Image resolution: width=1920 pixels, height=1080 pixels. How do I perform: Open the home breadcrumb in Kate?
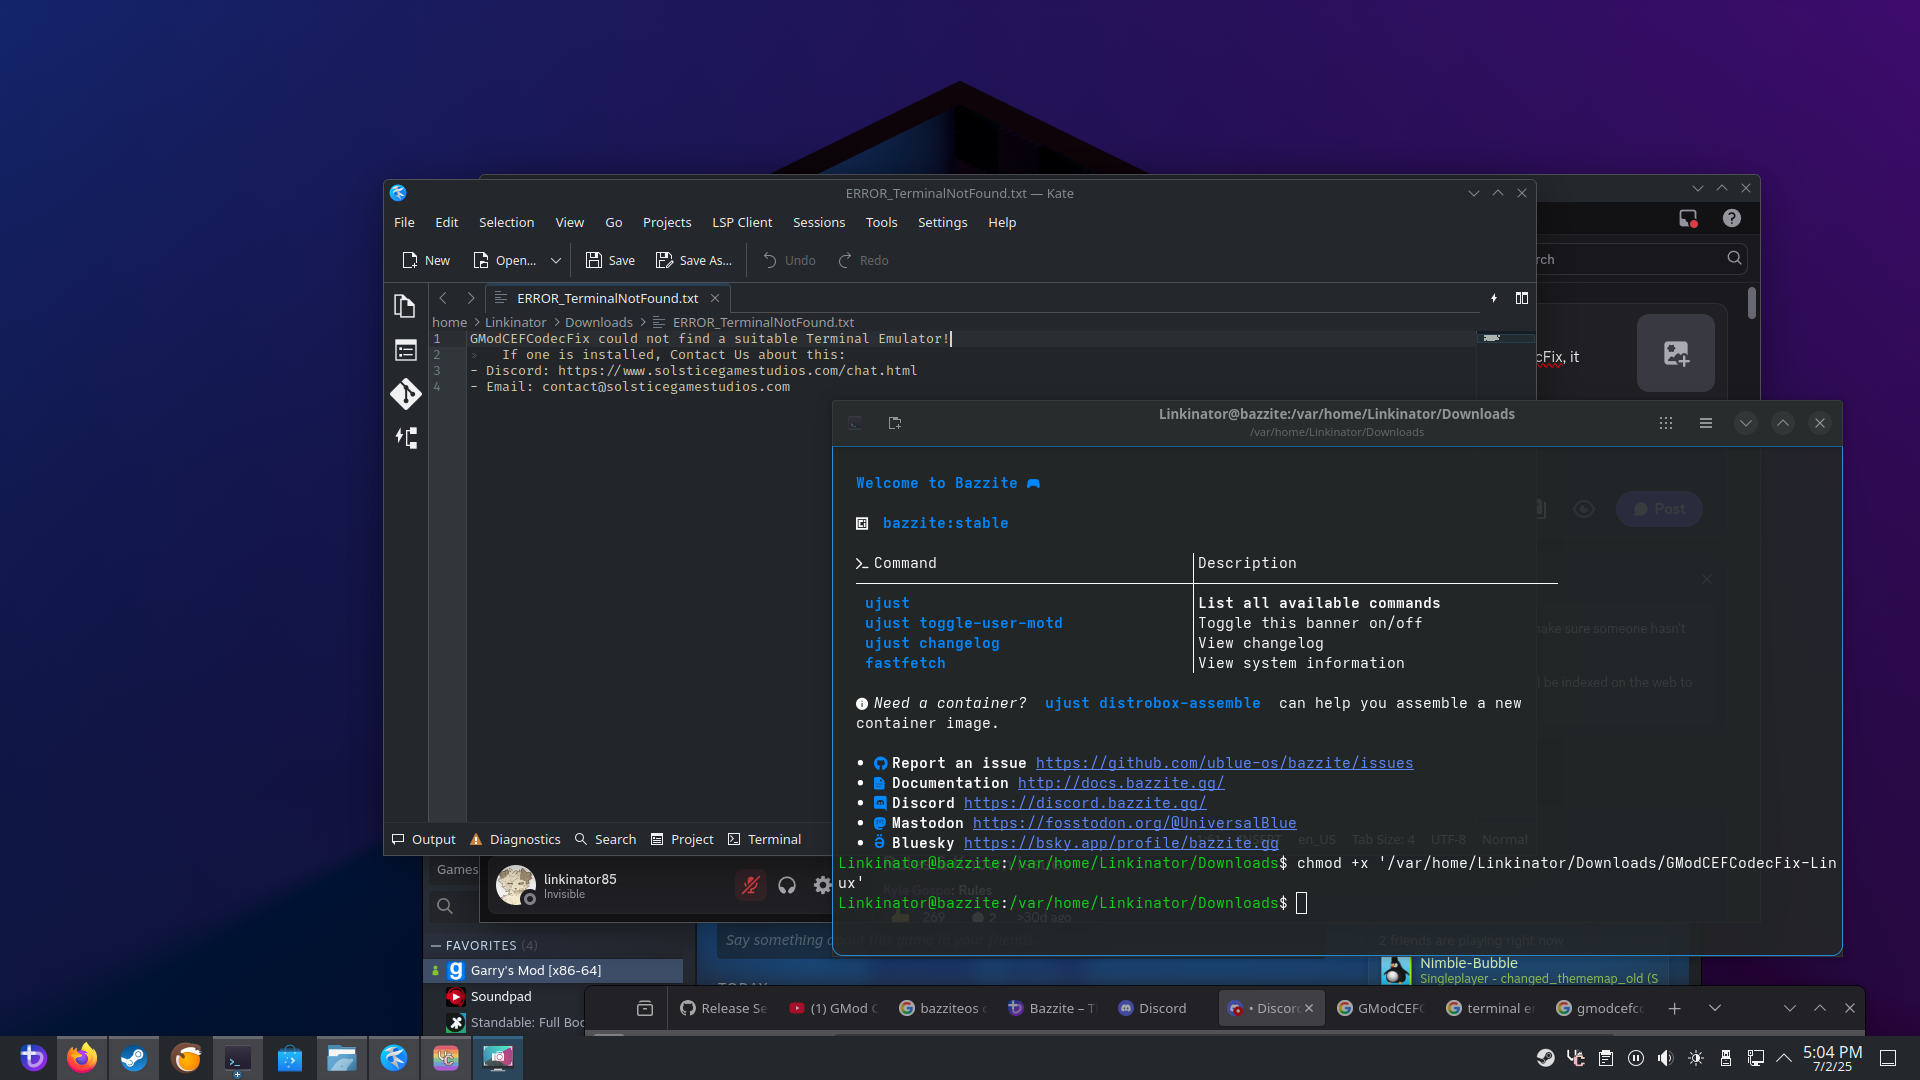(x=449, y=322)
